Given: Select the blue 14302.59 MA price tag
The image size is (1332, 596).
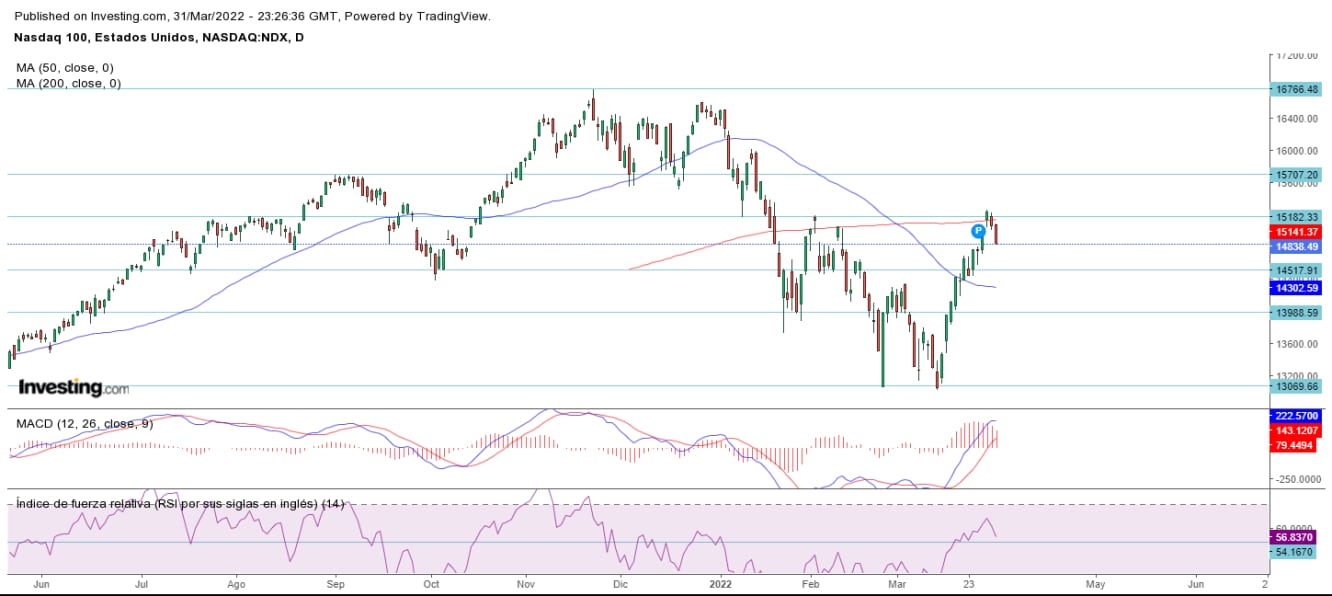Looking at the screenshot, I should pyautogui.click(x=1297, y=288).
